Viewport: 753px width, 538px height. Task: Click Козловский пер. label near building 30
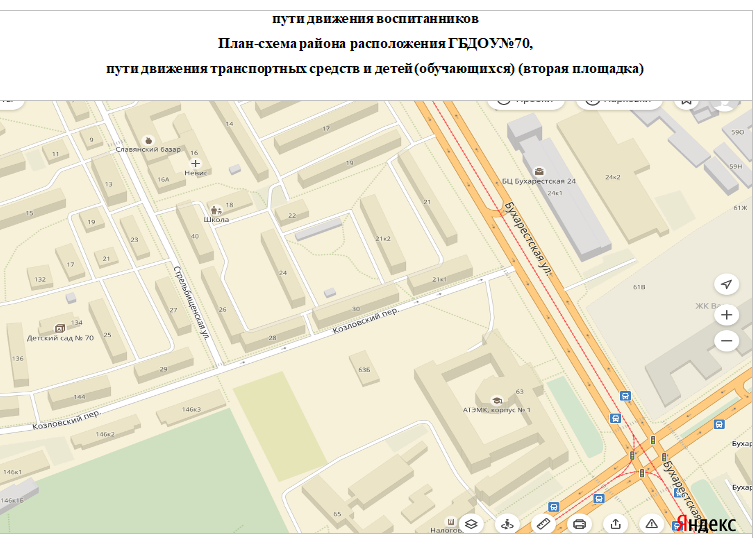365,321
